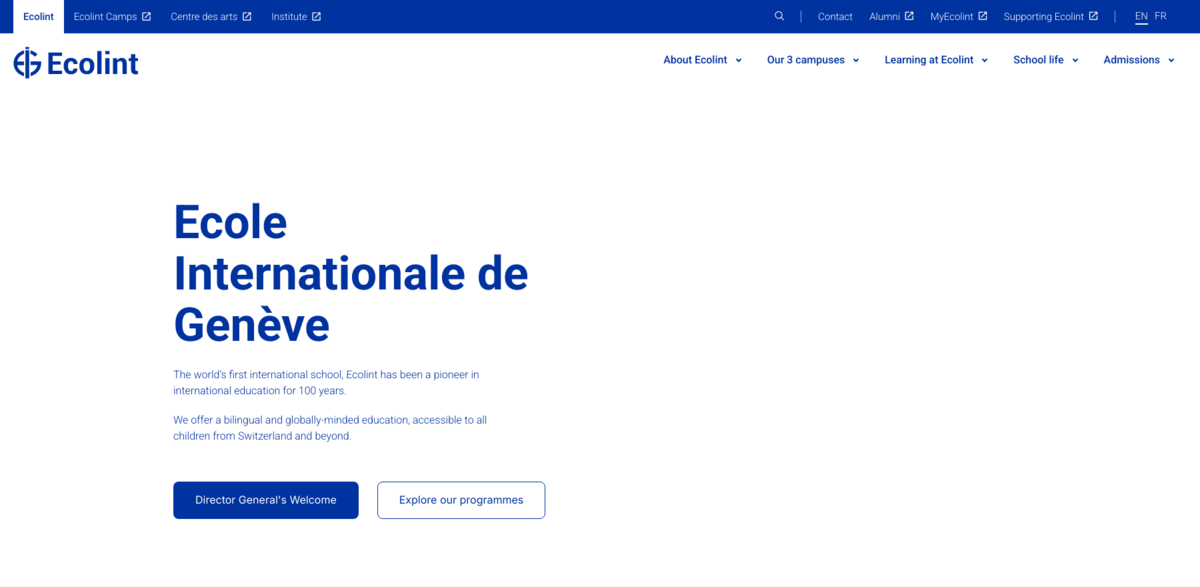Select the Ecolint tab in the top bar

[x=37, y=16]
